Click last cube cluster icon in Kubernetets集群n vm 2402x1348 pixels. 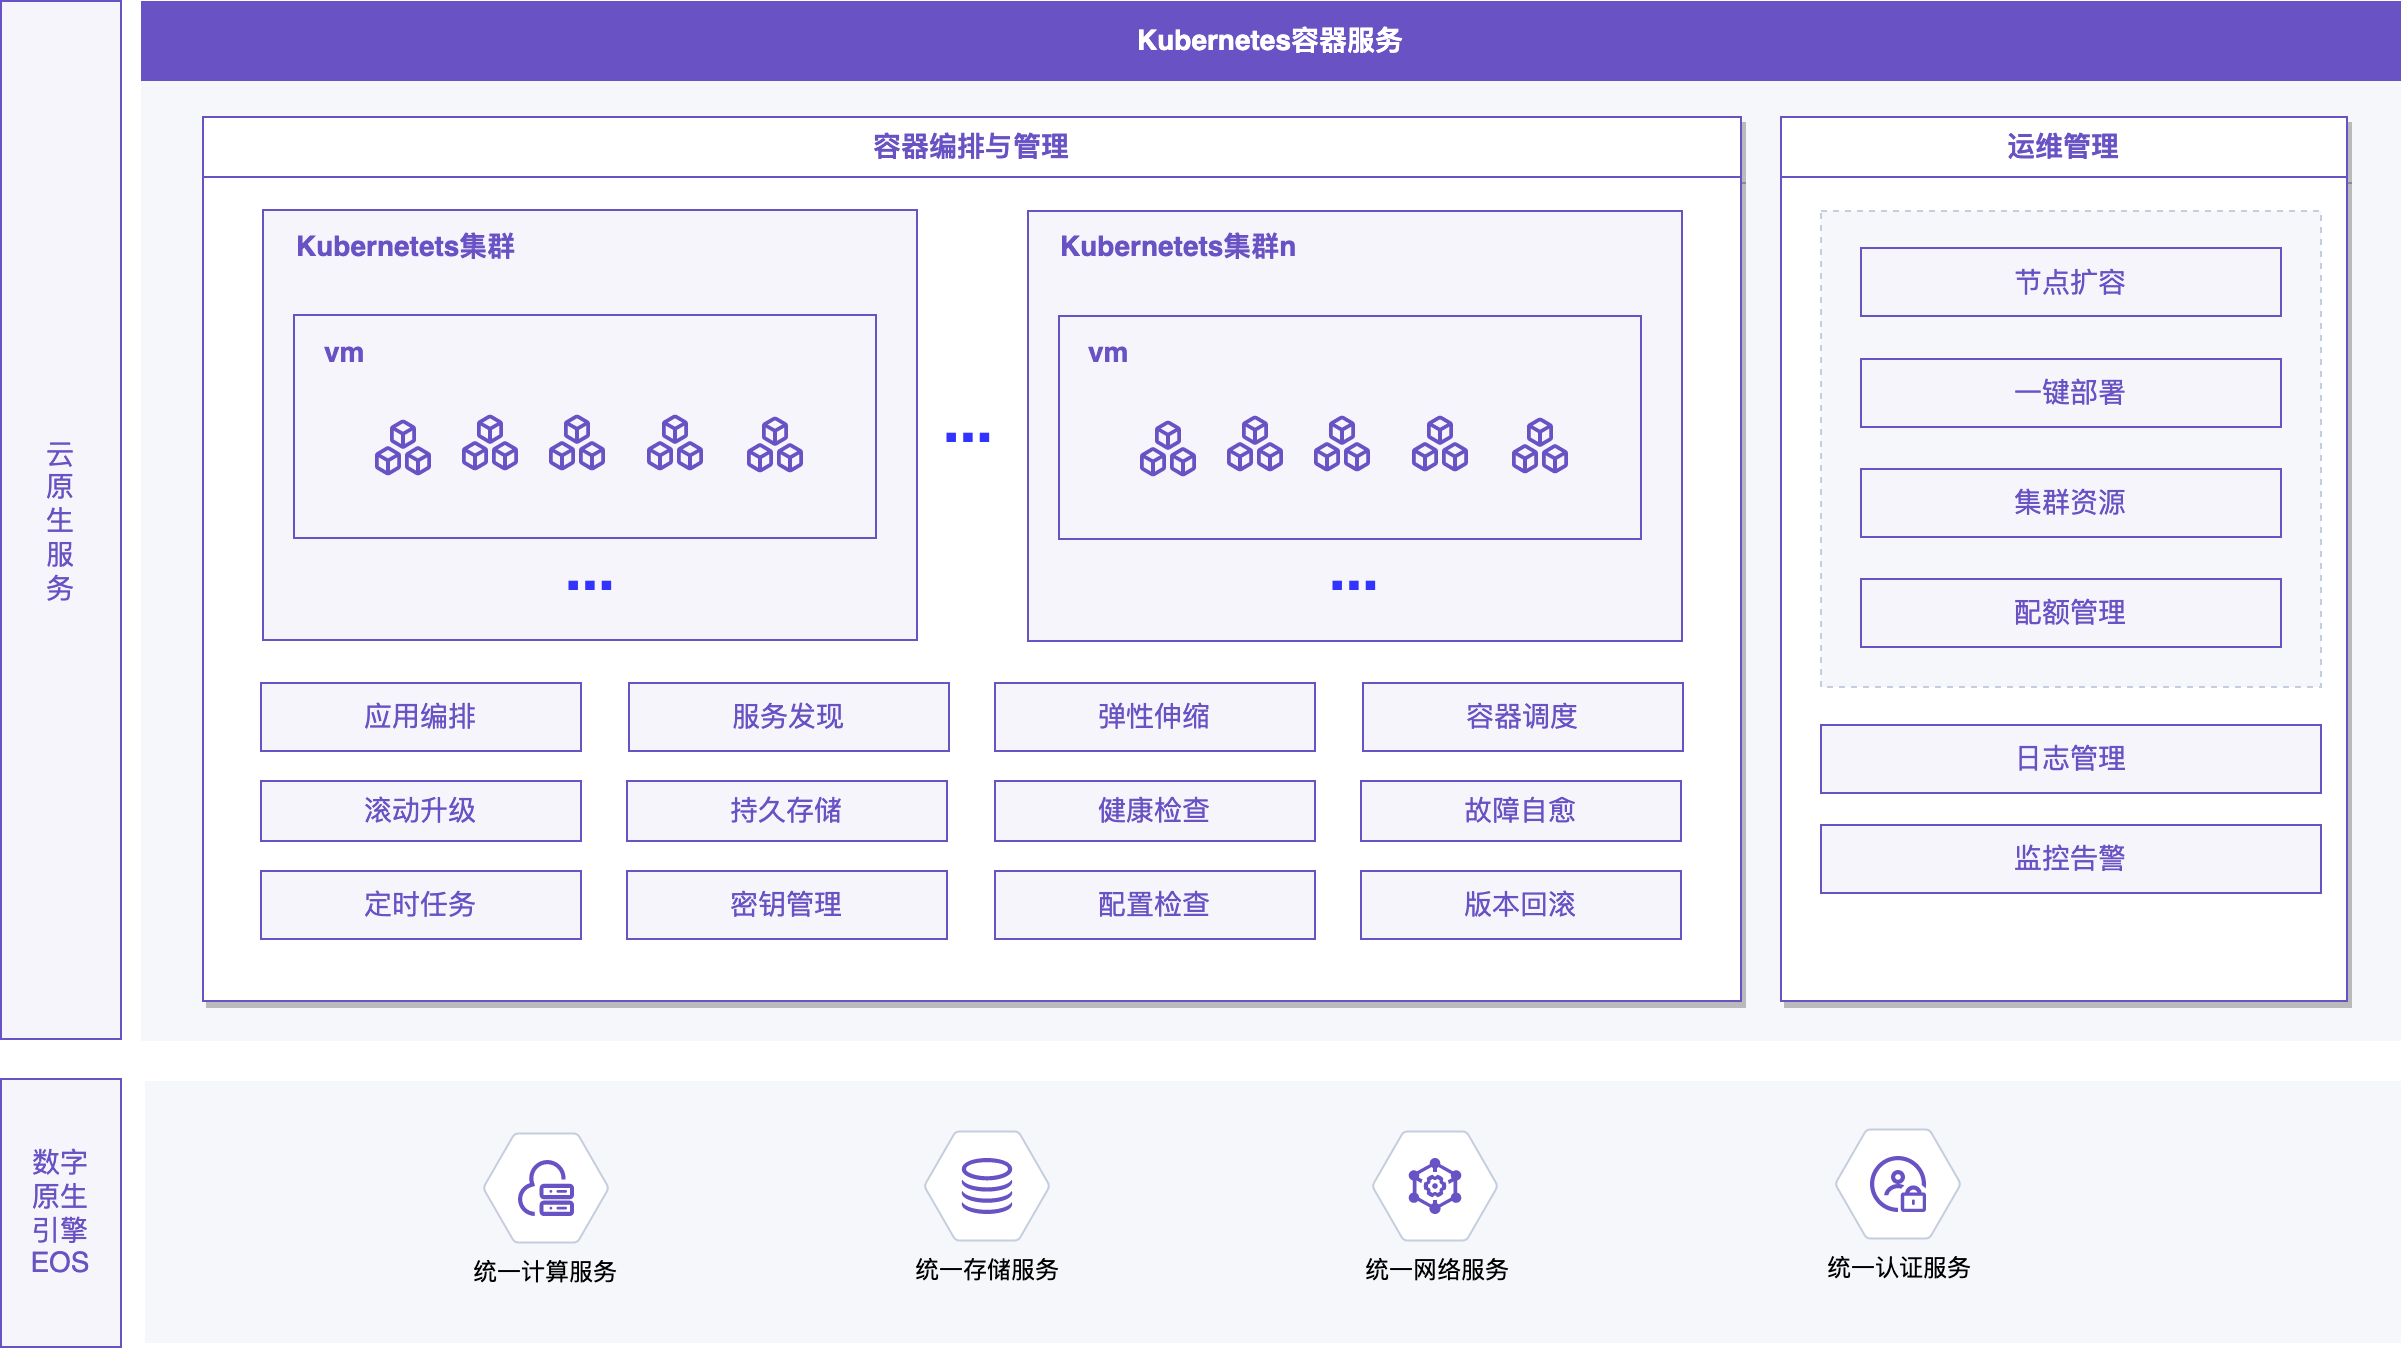coord(1540,445)
